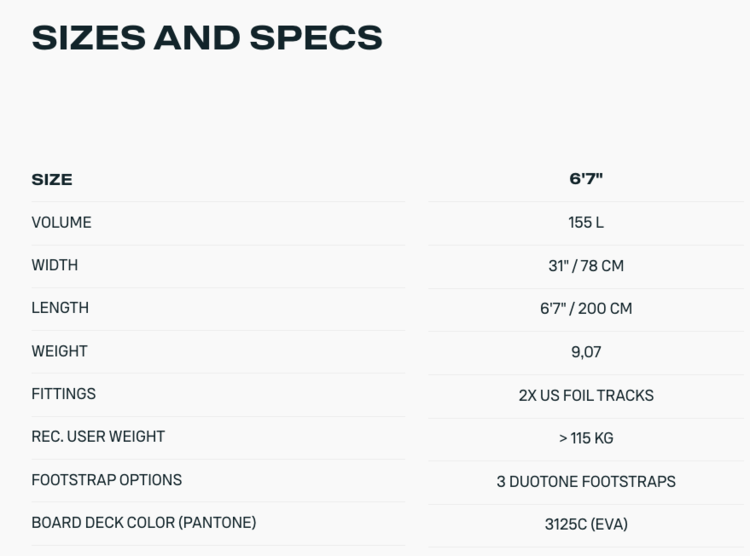Screen dimensions: 750x556
Task: Select the 6'7" size column header
Action: click(586, 180)
